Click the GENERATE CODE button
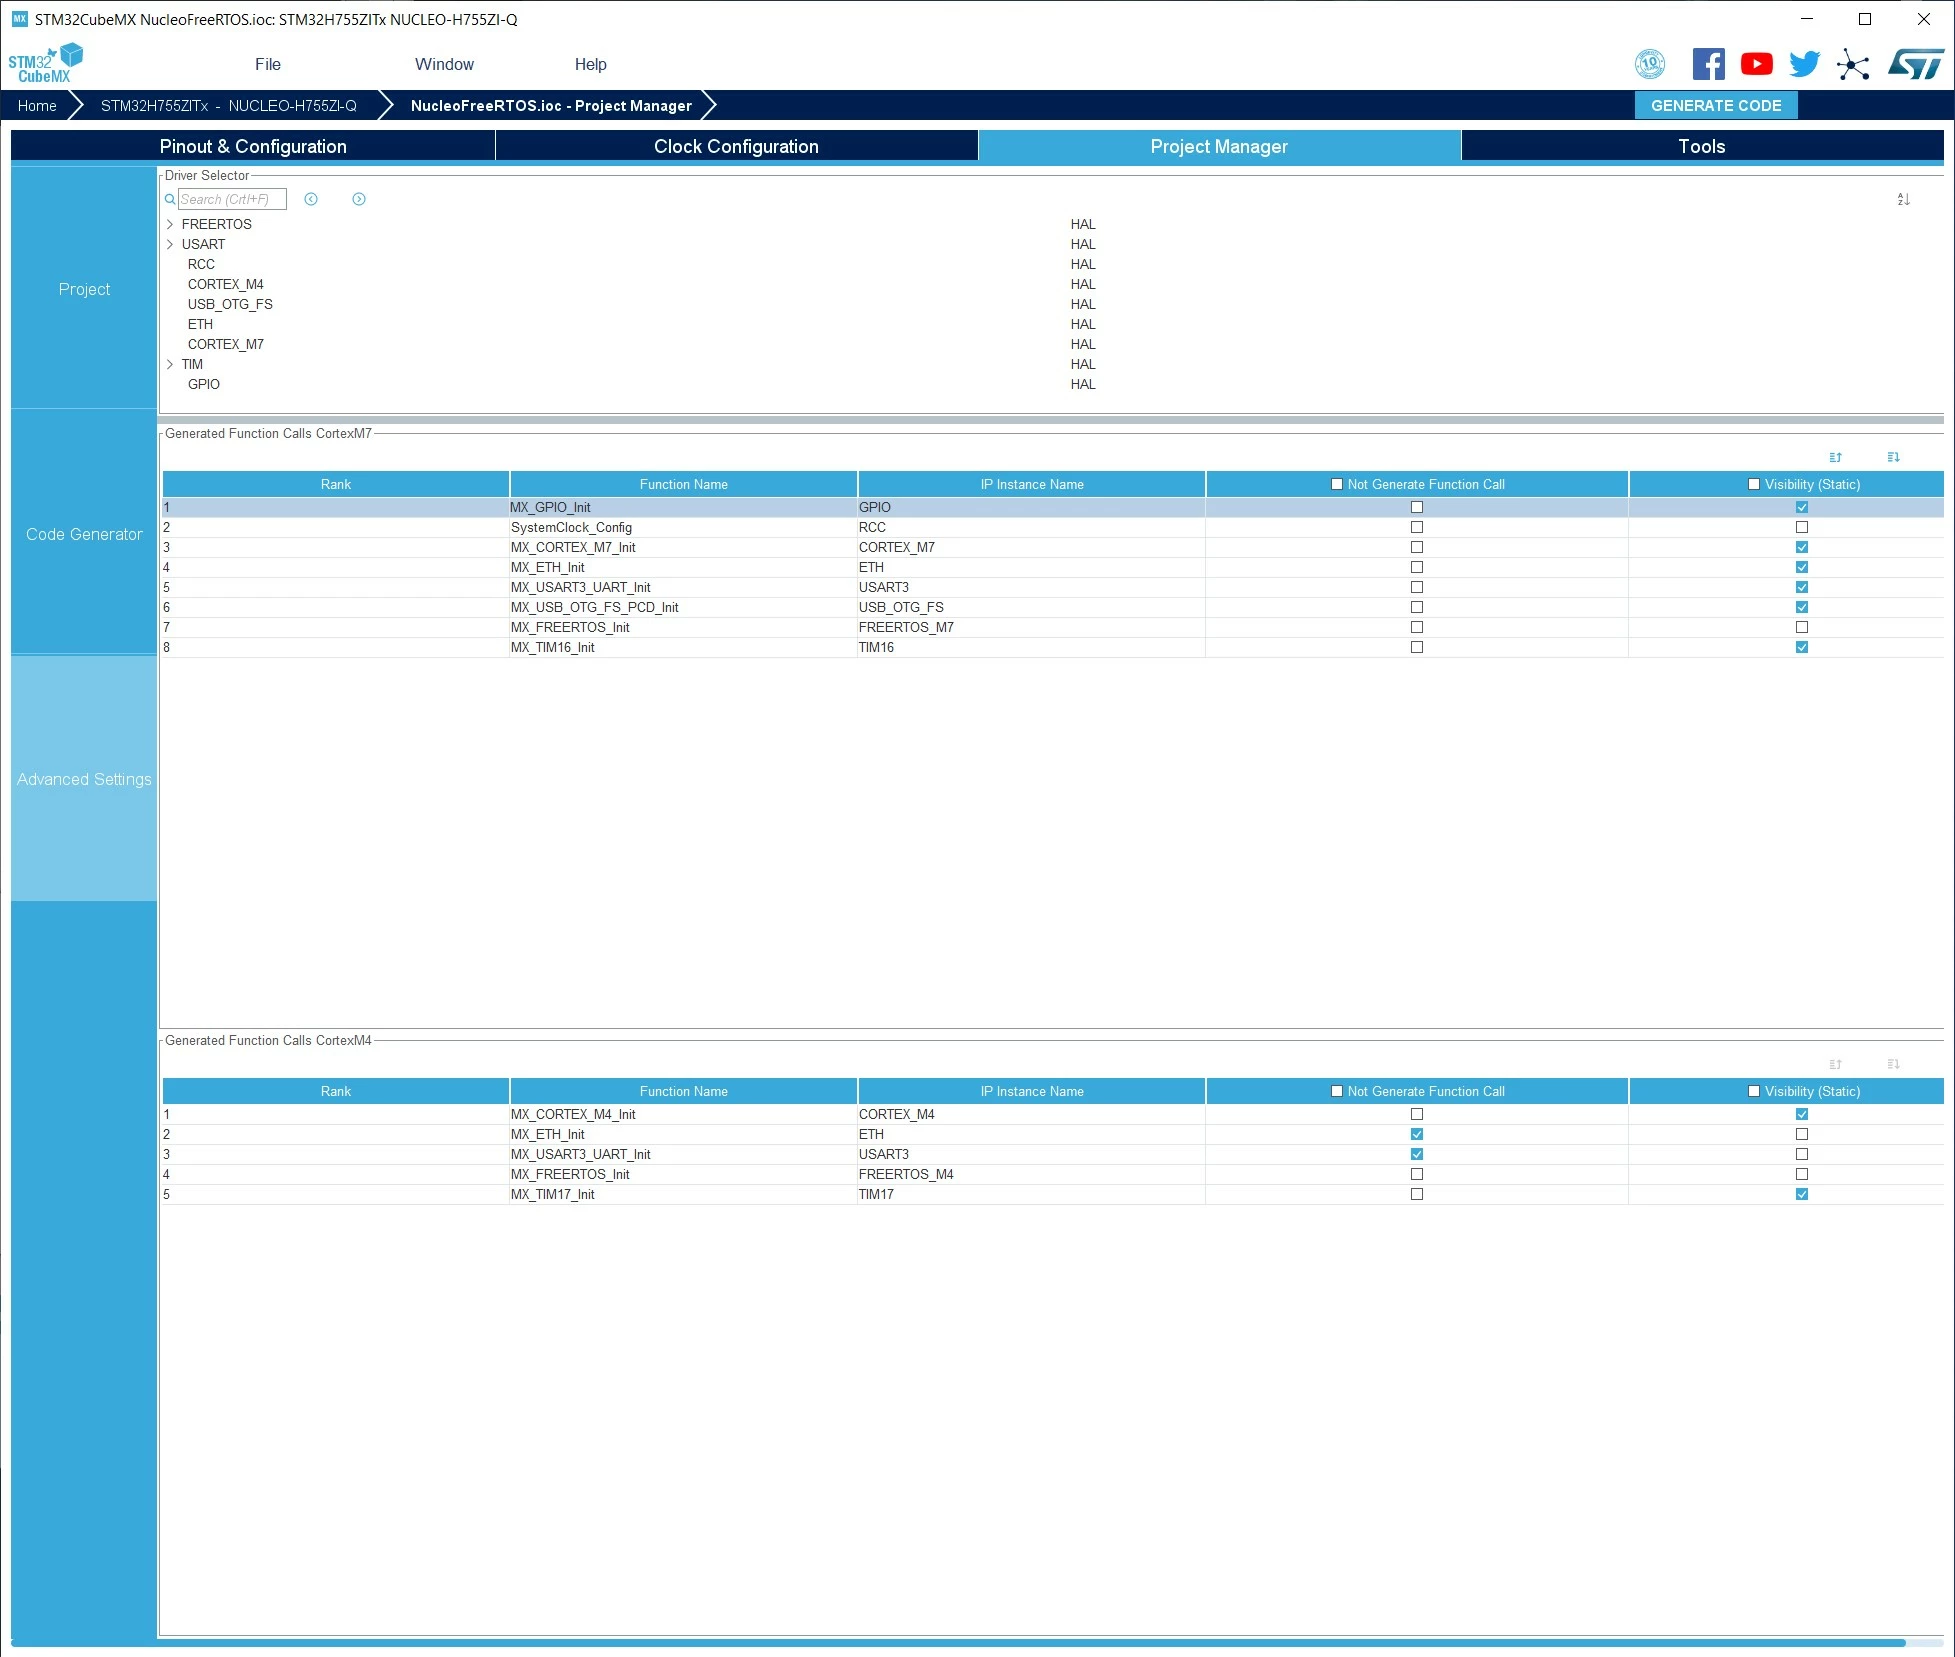 pyautogui.click(x=1716, y=105)
